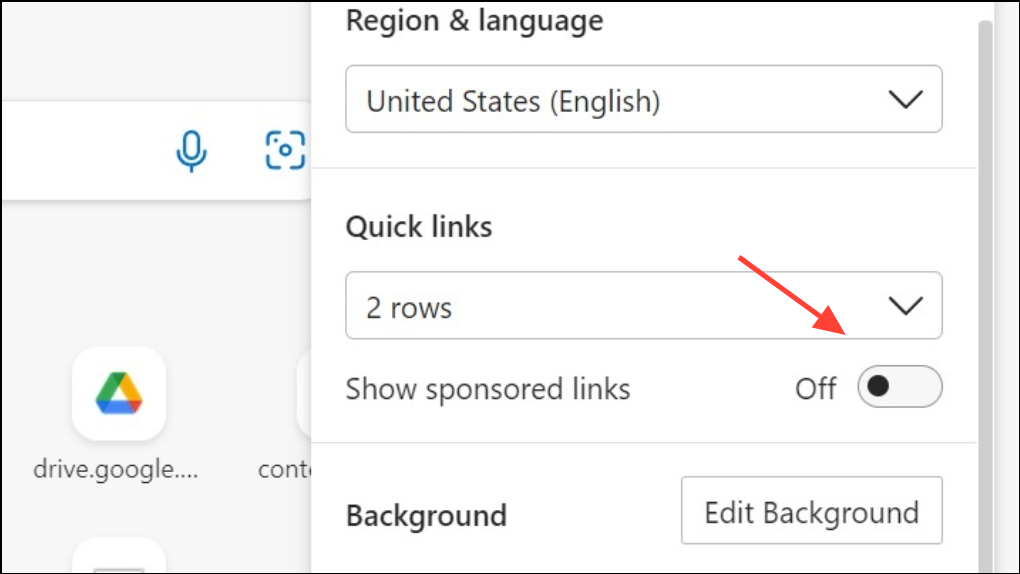Click the cut-off tile below Google Drive
Screen dimensions: 1020x574
[119, 558]
